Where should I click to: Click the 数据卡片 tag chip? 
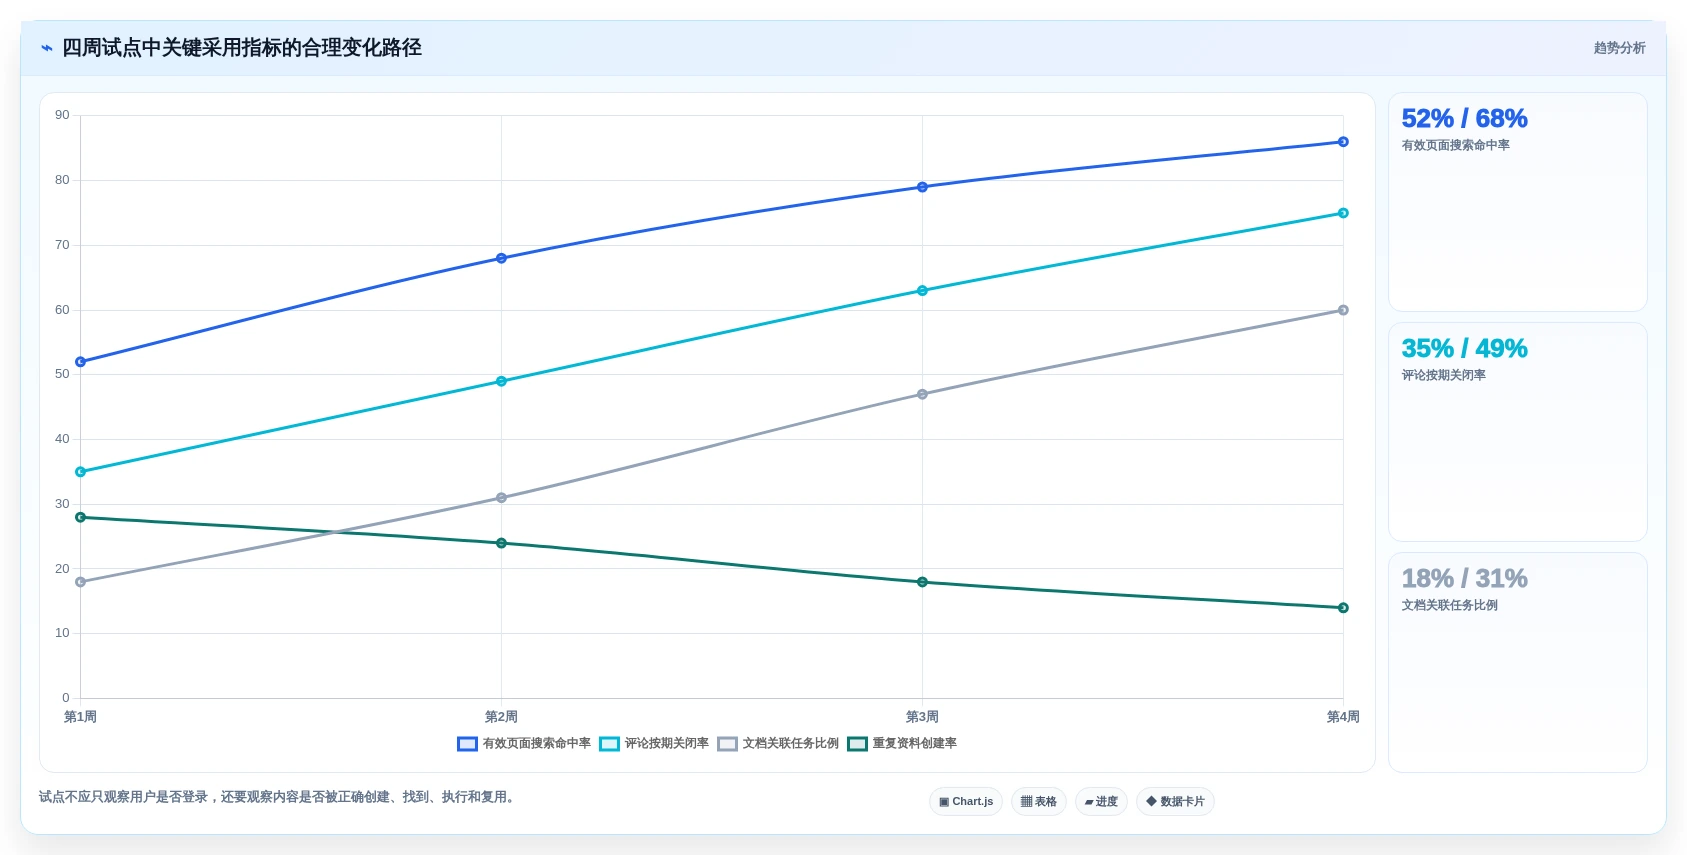pos(1175,802)
